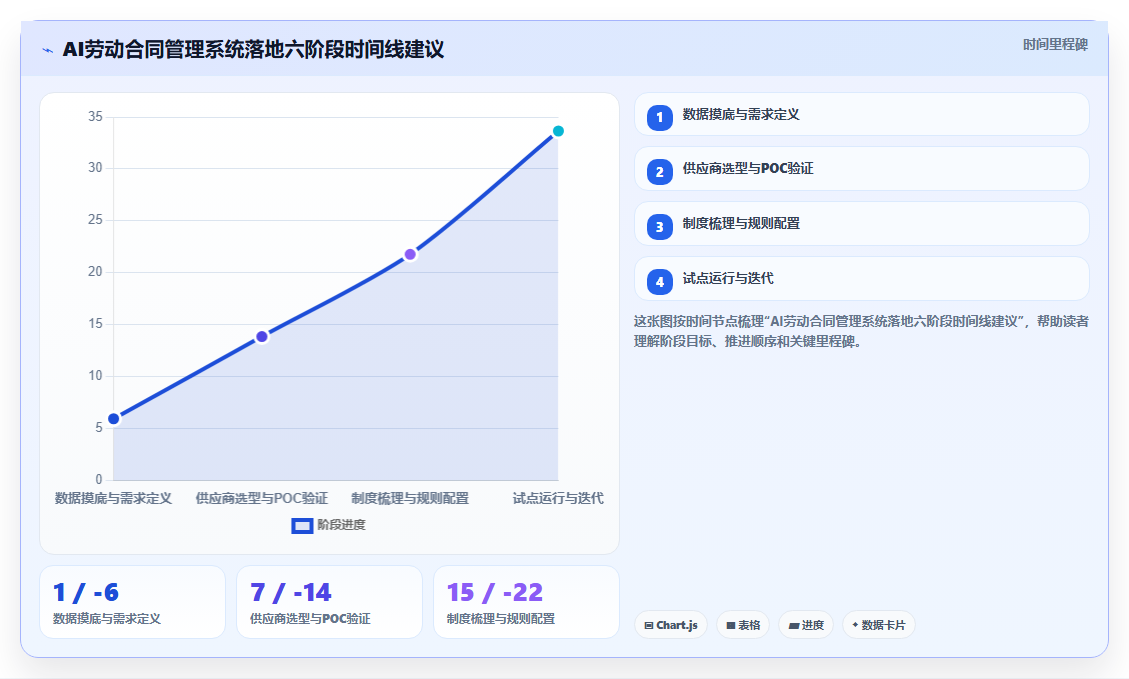Click the icon in the 进度 tag

793,626
